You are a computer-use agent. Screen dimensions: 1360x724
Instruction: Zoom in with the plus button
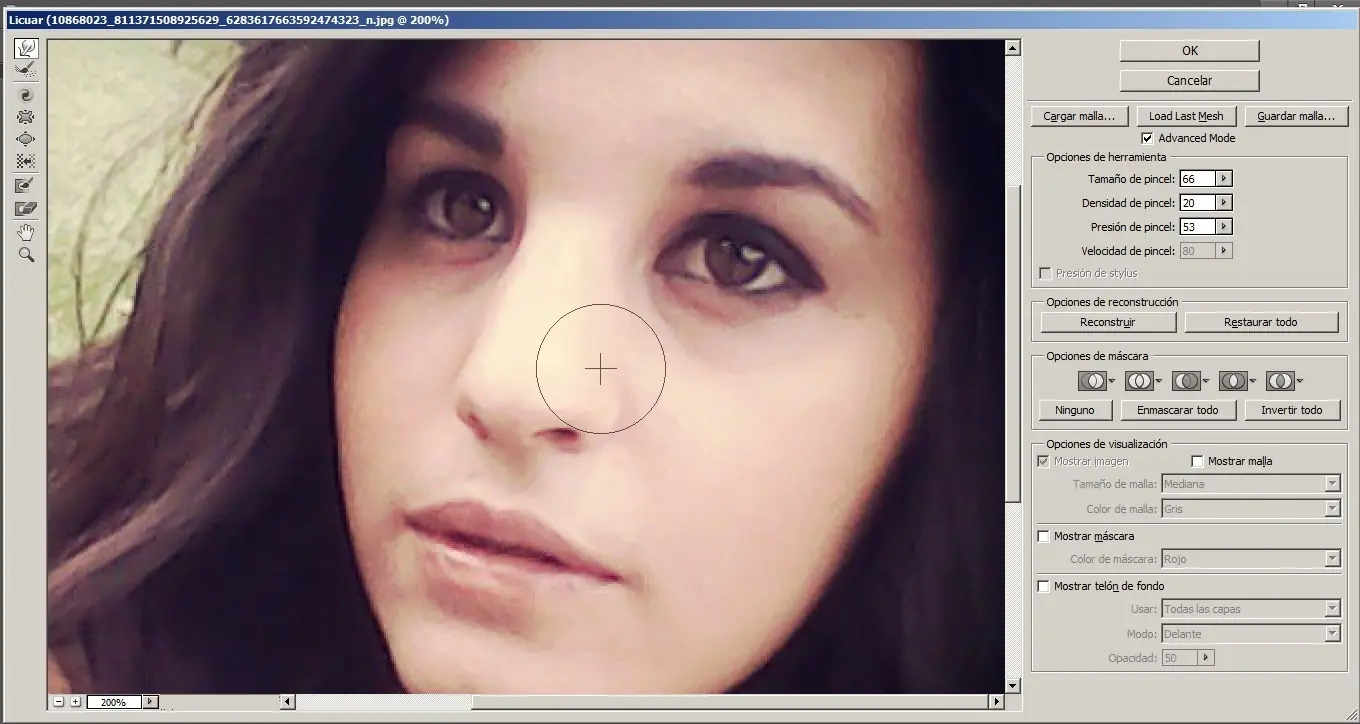click(75, 702)
